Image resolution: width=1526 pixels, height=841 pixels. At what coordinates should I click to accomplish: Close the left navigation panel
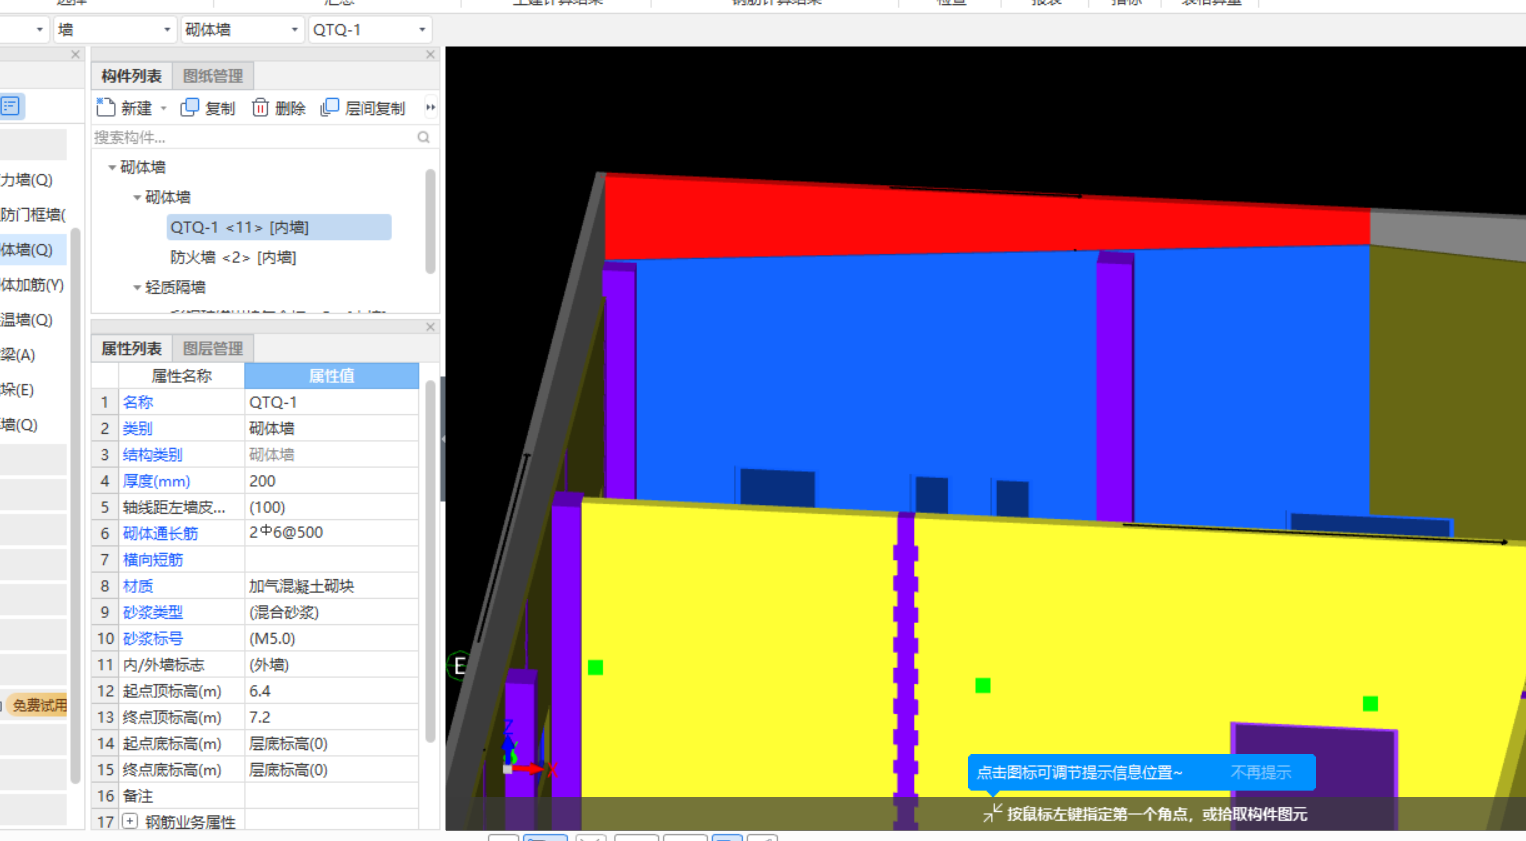click(x=75, y=55)
